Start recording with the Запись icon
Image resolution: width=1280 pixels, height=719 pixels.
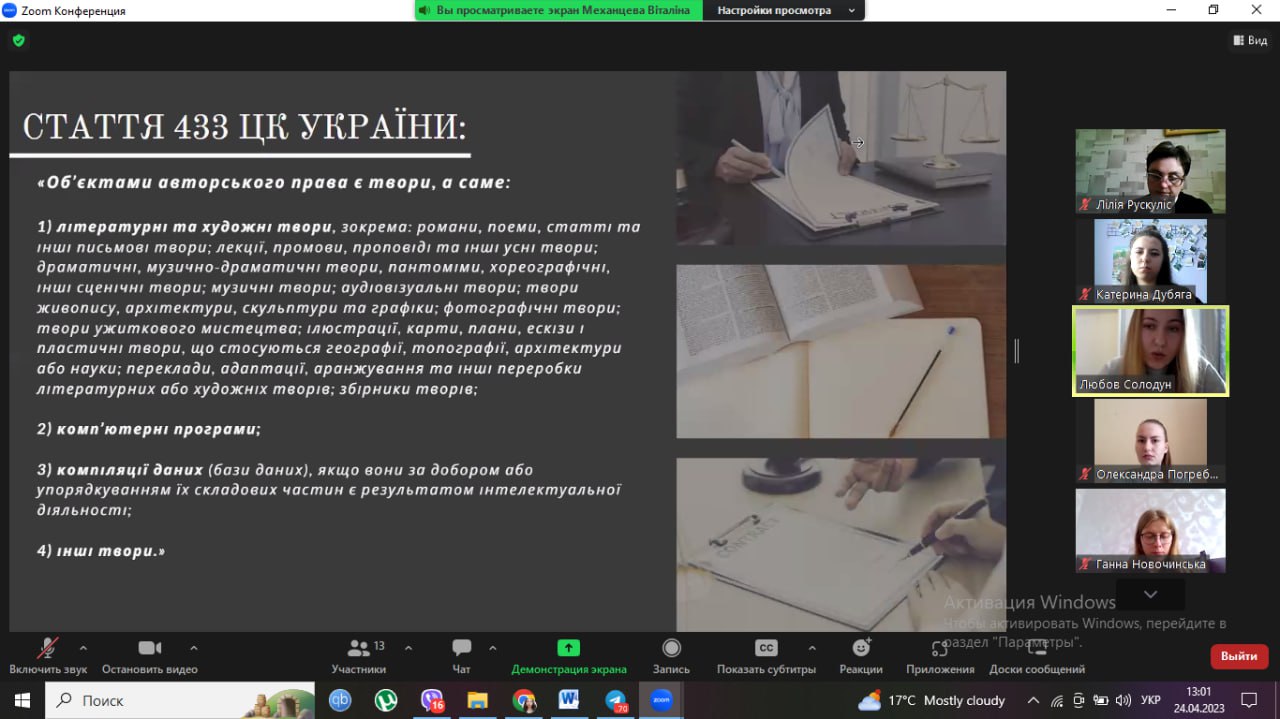[671, 649]
